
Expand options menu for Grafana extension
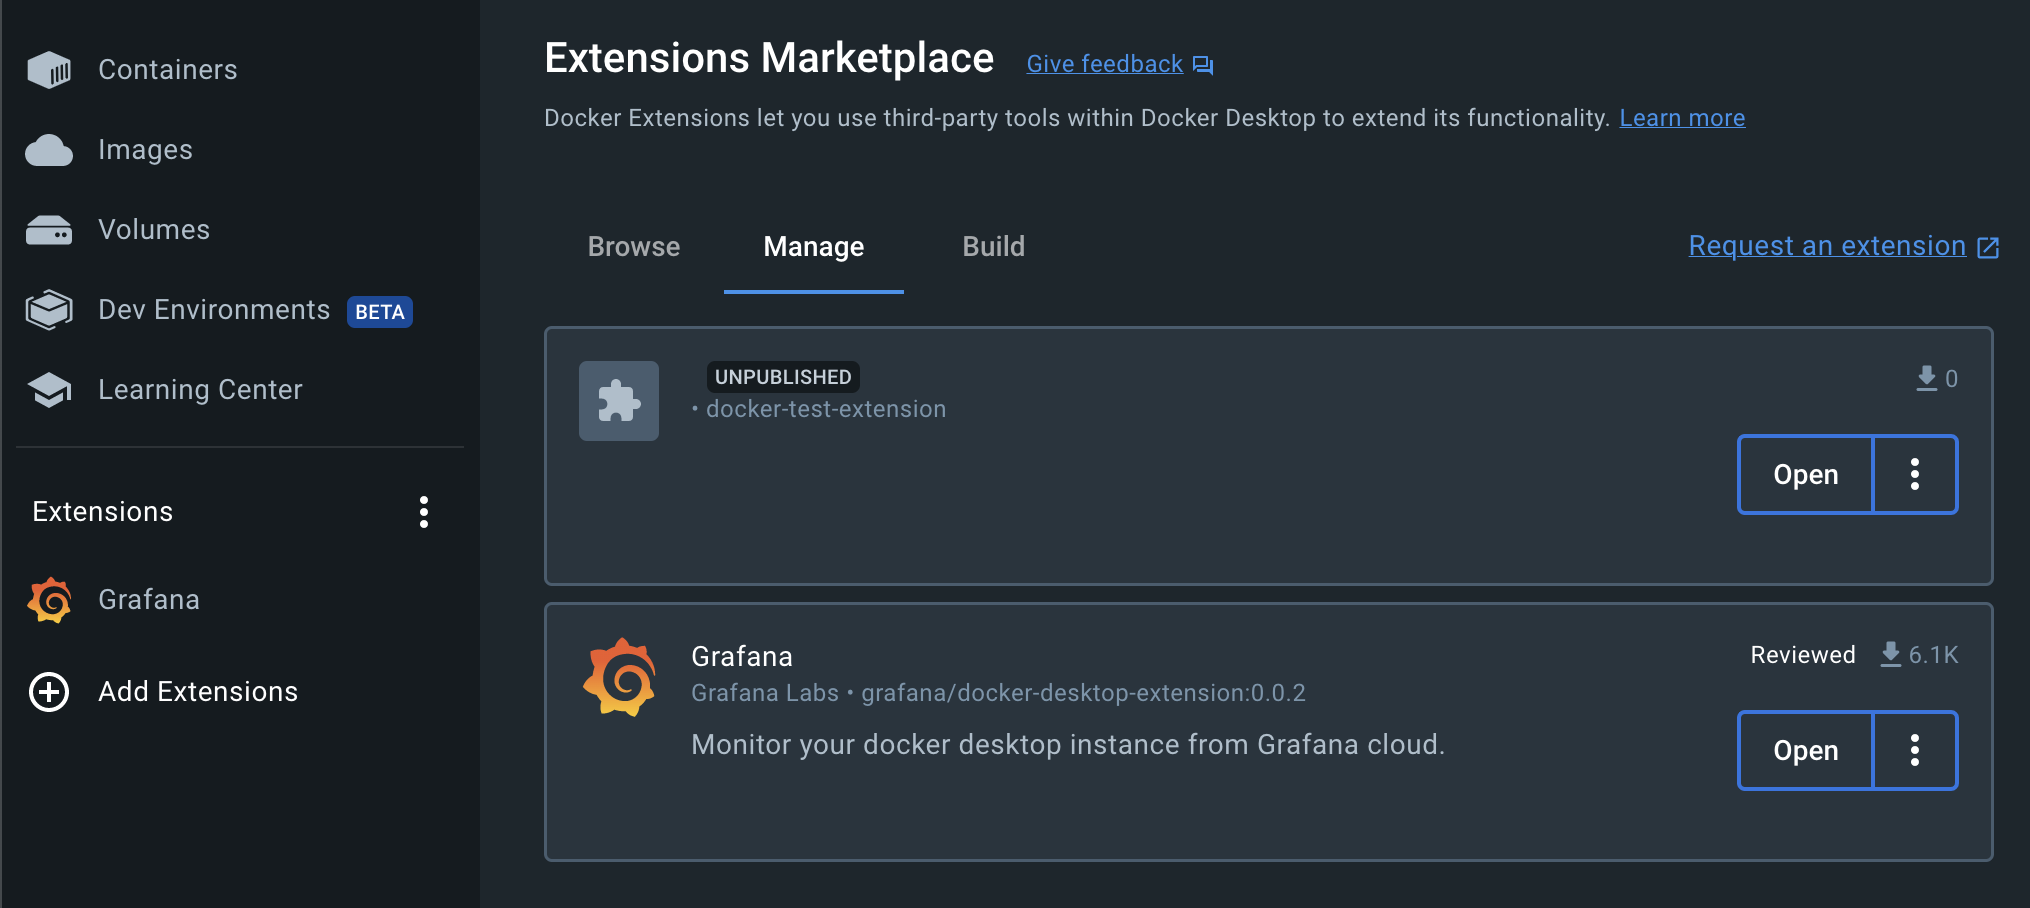(x=1914, y=750)
